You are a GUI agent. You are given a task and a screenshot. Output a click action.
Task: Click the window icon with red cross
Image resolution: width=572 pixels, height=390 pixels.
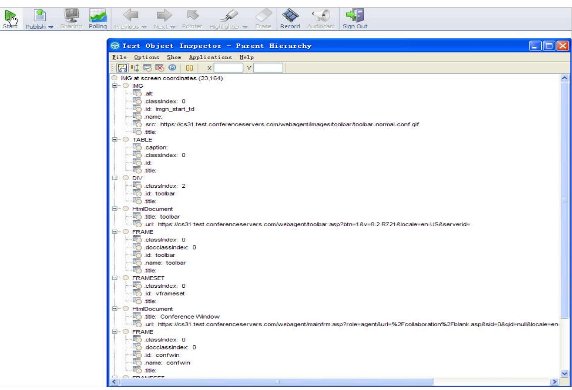point(159,68)
